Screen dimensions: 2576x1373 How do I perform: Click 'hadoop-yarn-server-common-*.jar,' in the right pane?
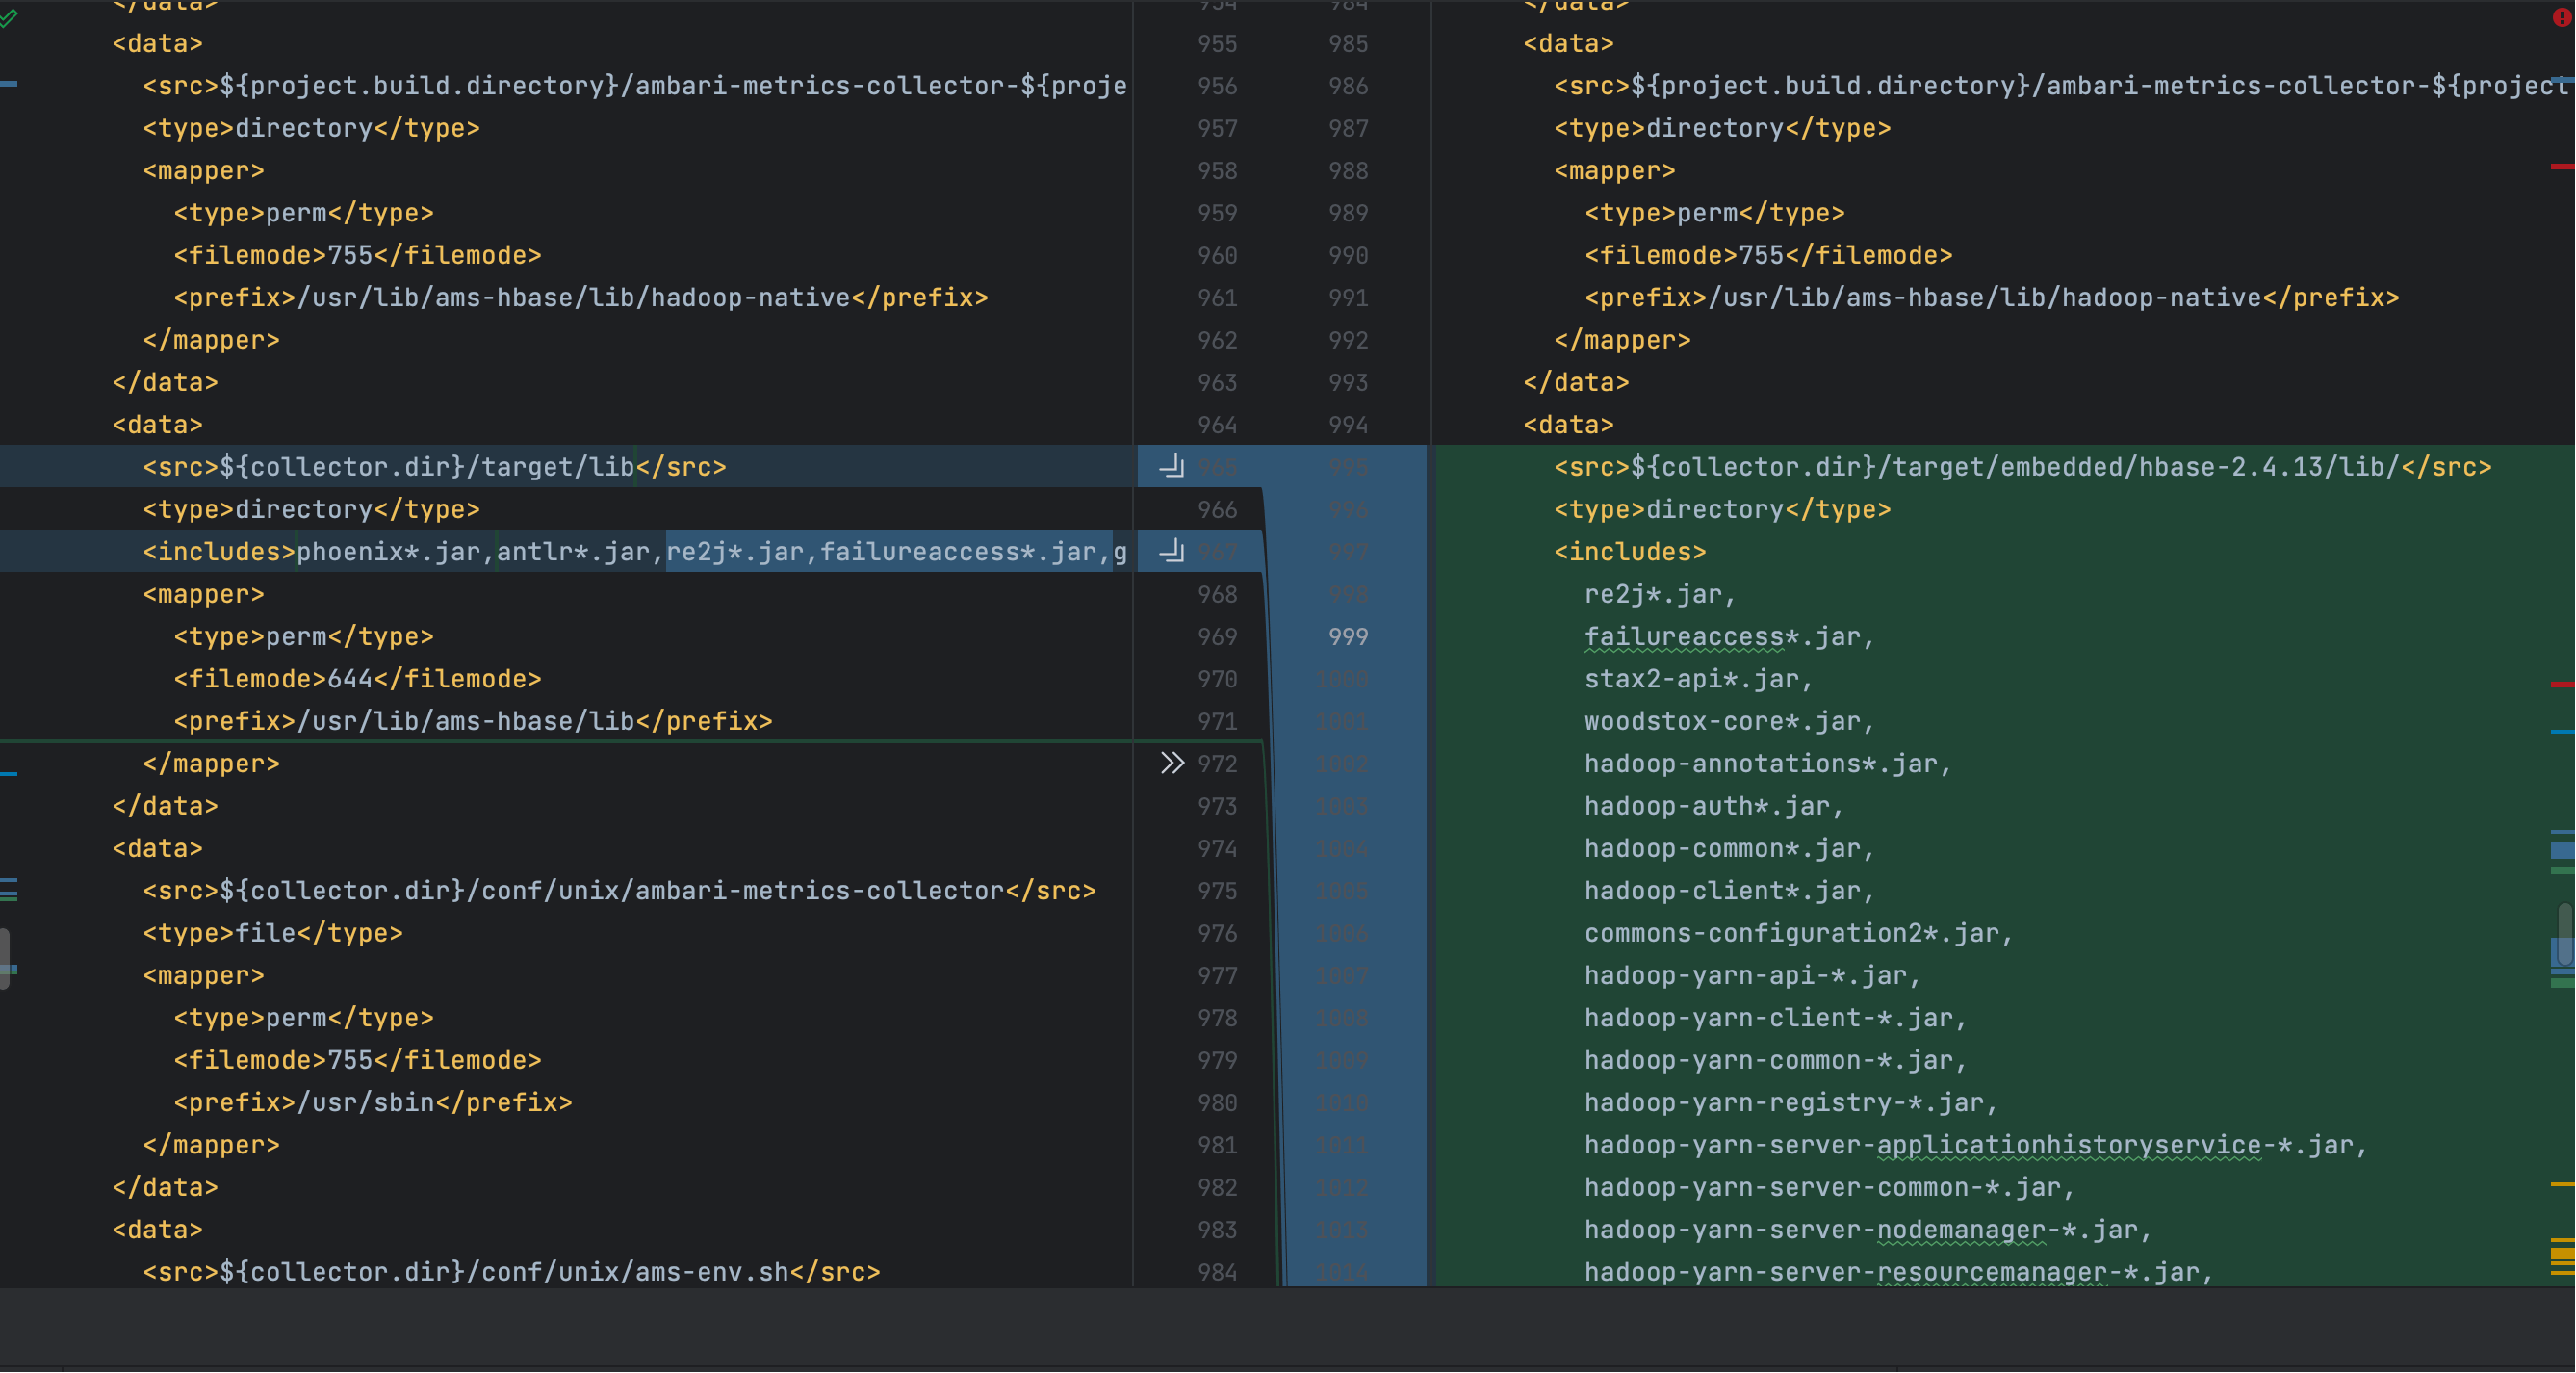click(x=1829, y=1187)
